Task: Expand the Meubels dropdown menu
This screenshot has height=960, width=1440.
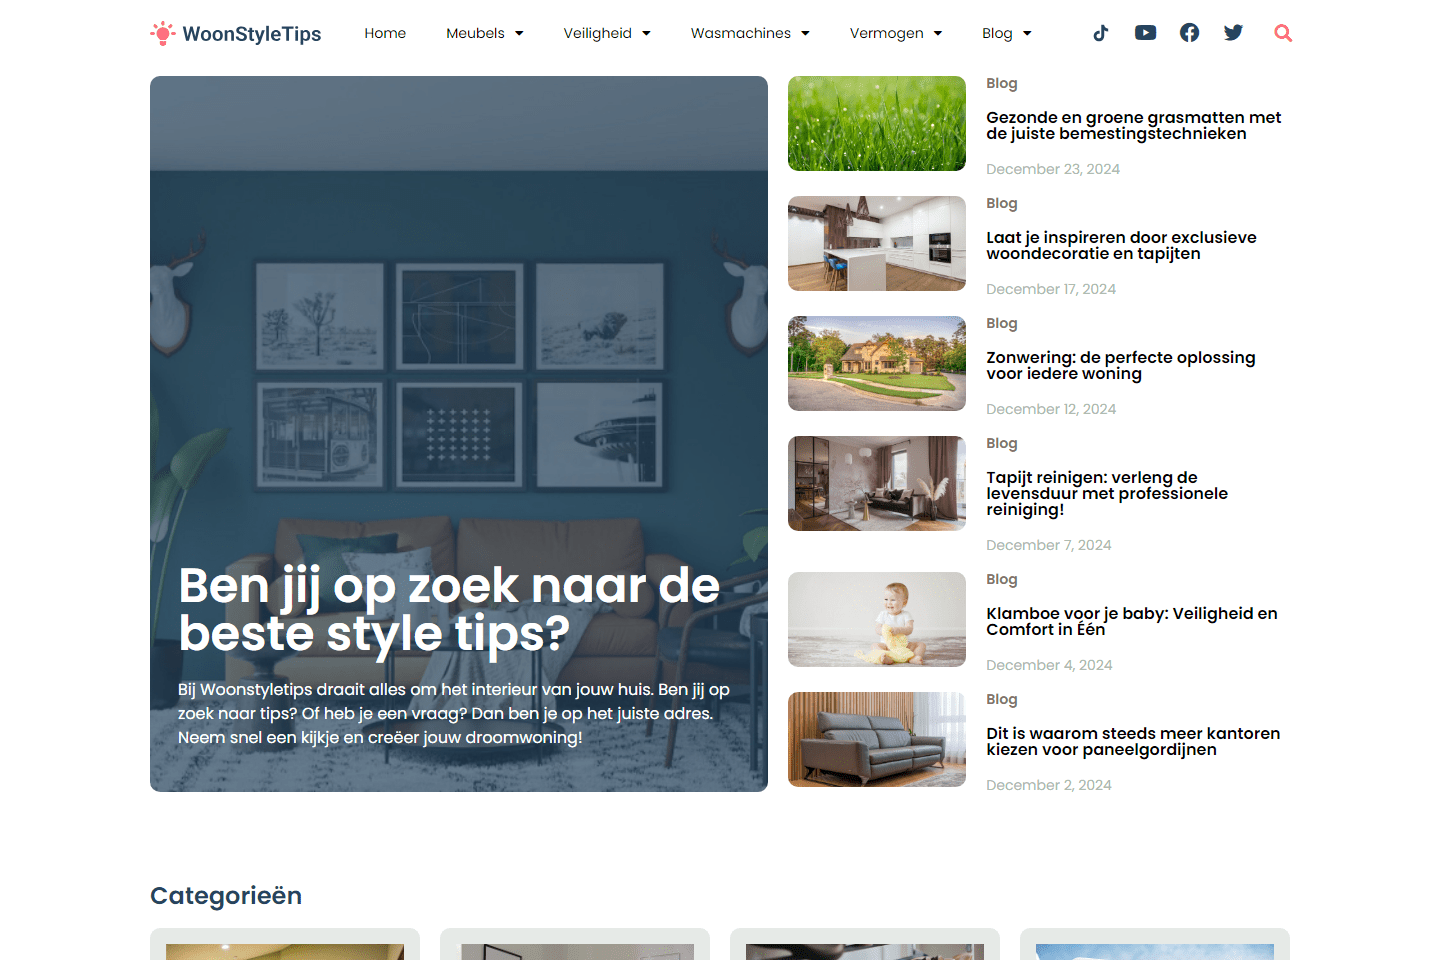Action: 485,33
